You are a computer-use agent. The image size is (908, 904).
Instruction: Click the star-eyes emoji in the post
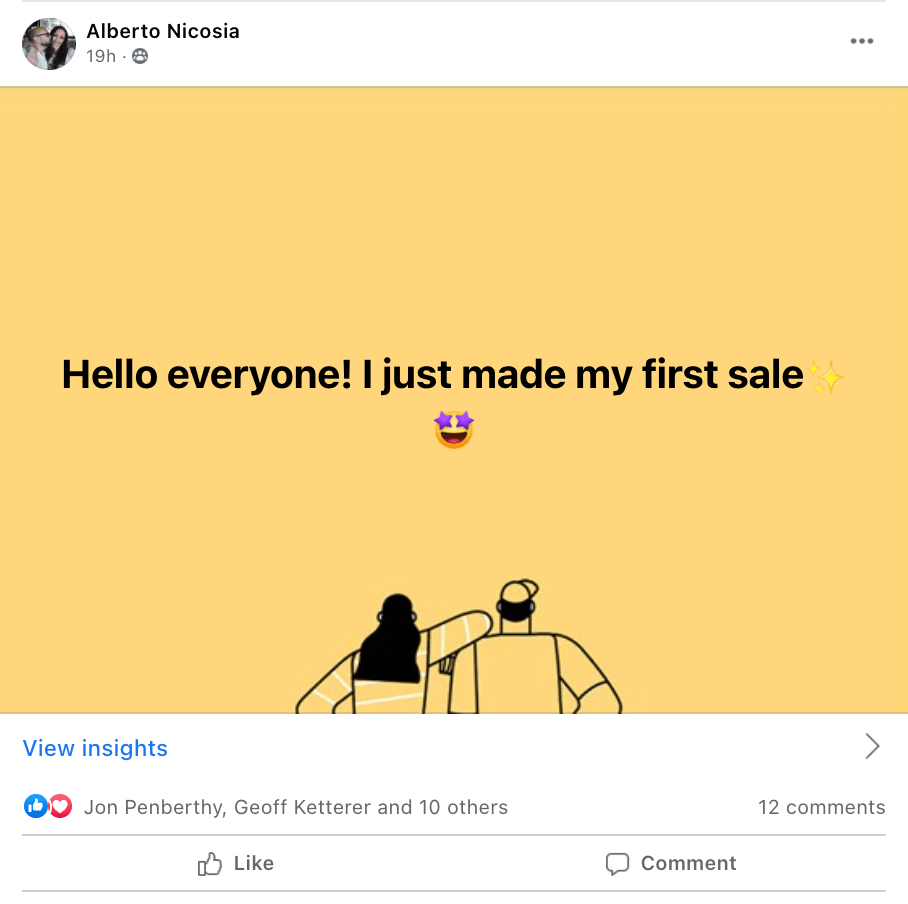(x=453, y=430)
